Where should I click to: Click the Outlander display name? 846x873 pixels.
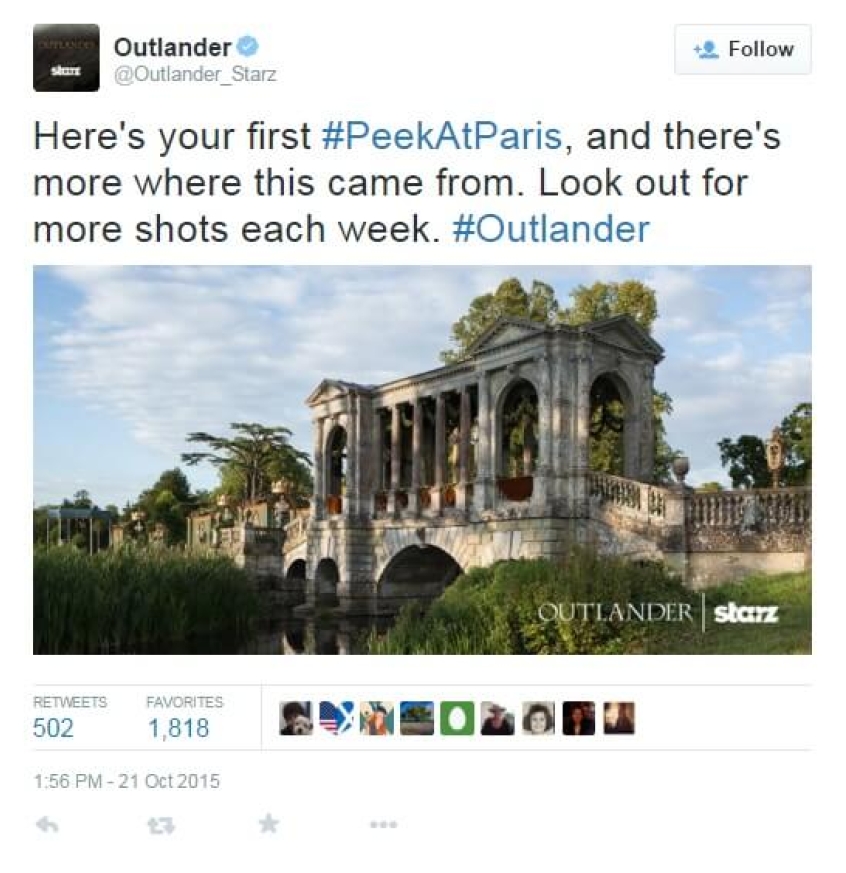[x=173, y=47]
